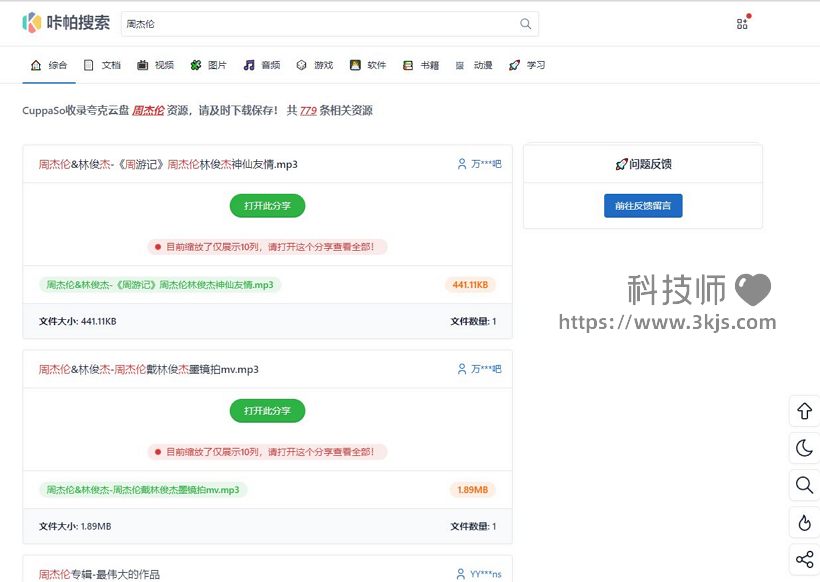Viewport: 820px width, 582px height.
Task: Click the clover icon beside 图片
Action: [196, 65]
